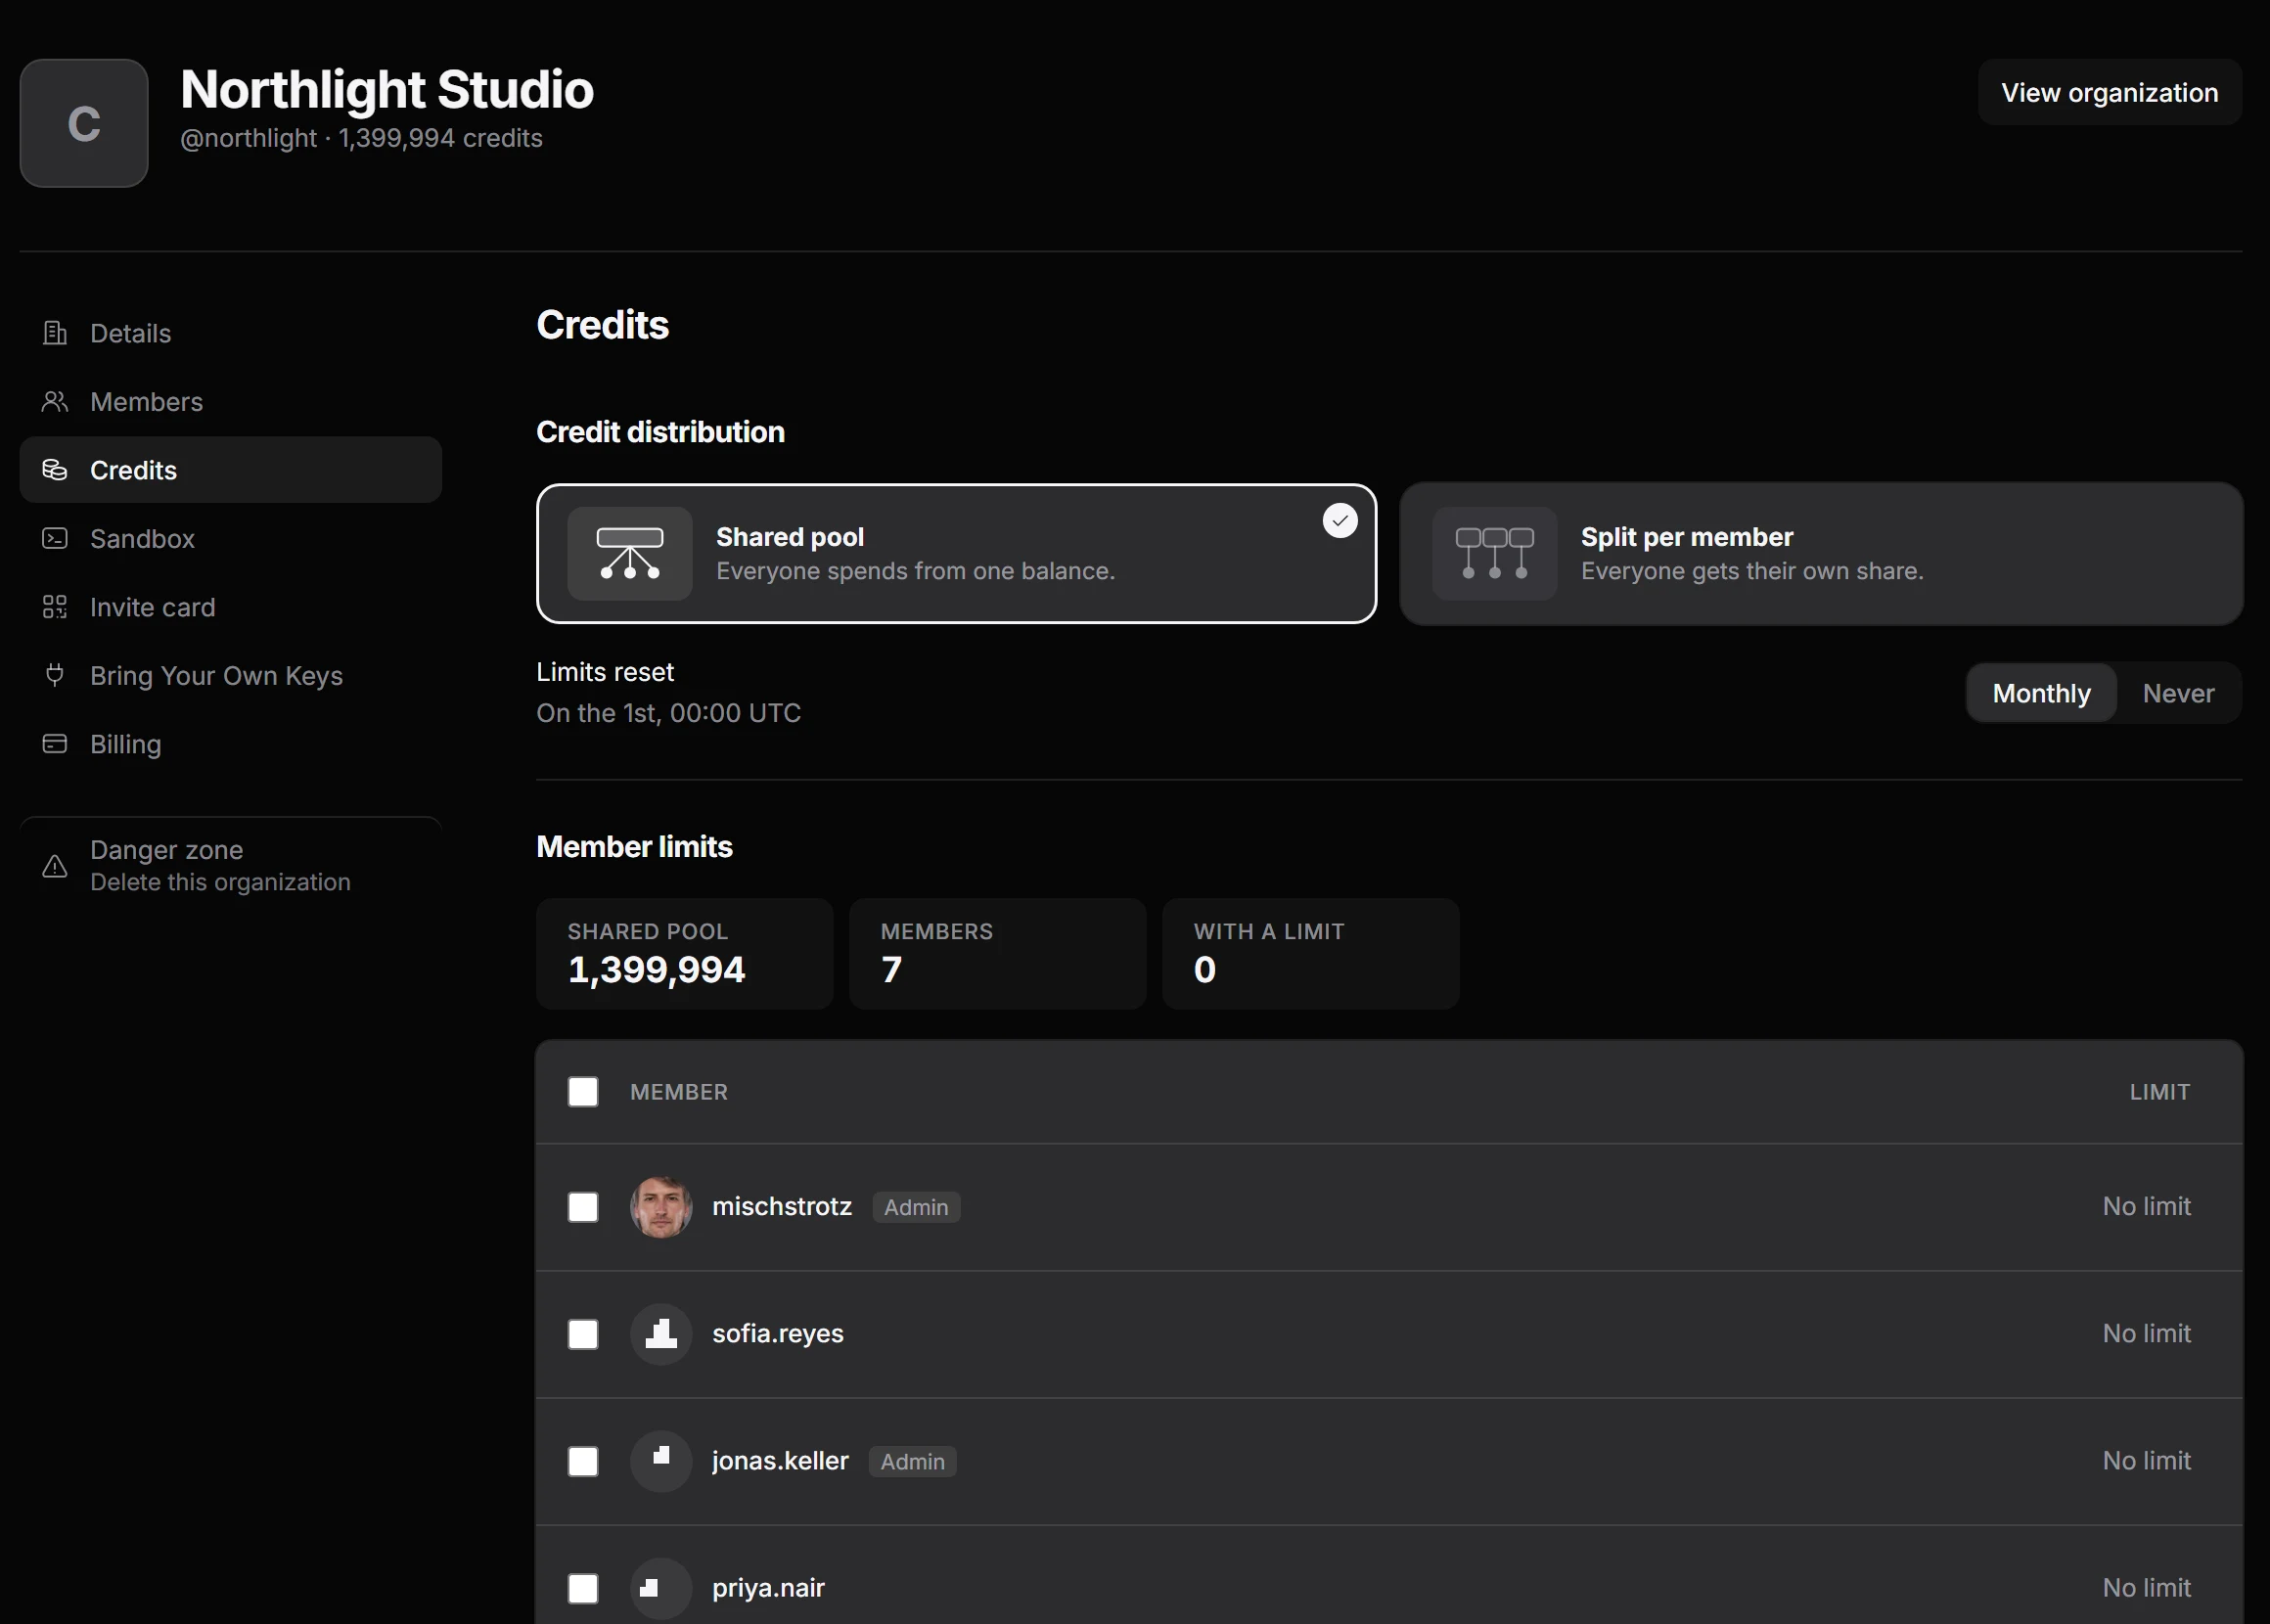Click the checkmark on Shared pool card

tap(1340, 521)
